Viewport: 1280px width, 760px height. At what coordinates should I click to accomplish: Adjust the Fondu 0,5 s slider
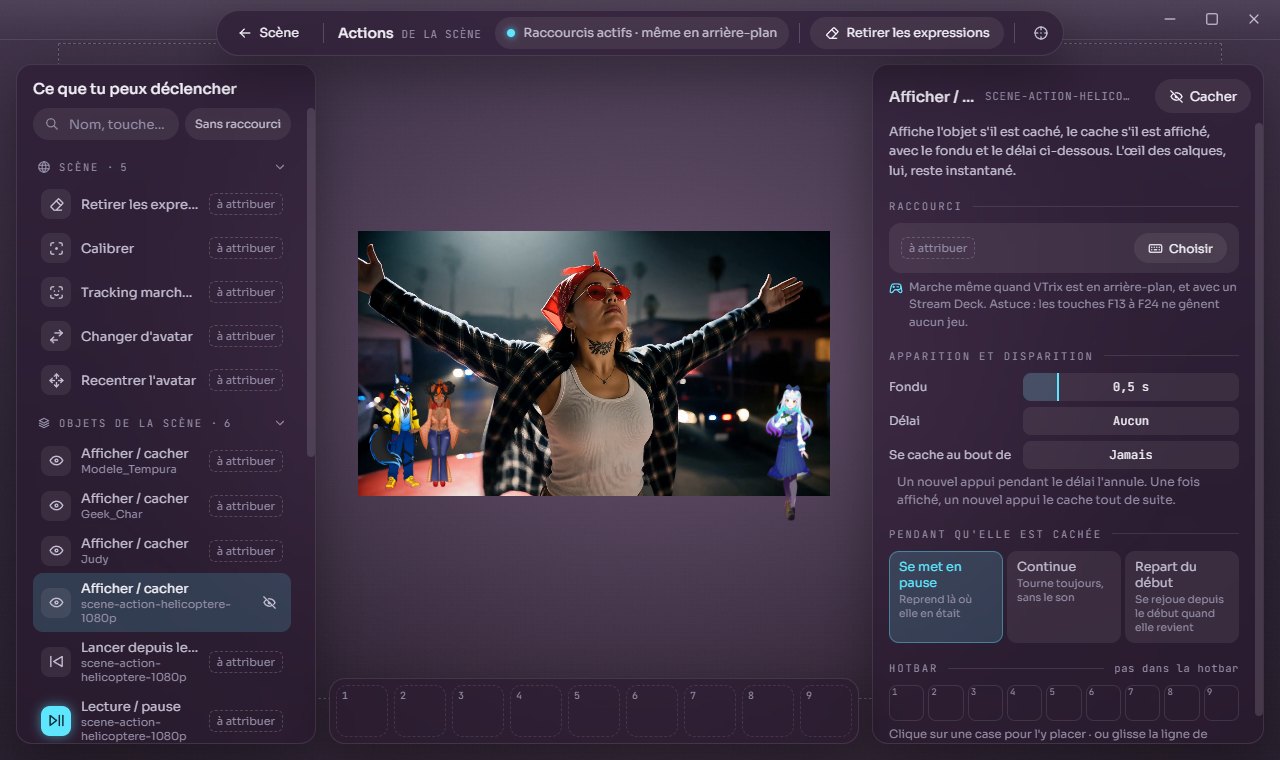tap(1131, 387)
